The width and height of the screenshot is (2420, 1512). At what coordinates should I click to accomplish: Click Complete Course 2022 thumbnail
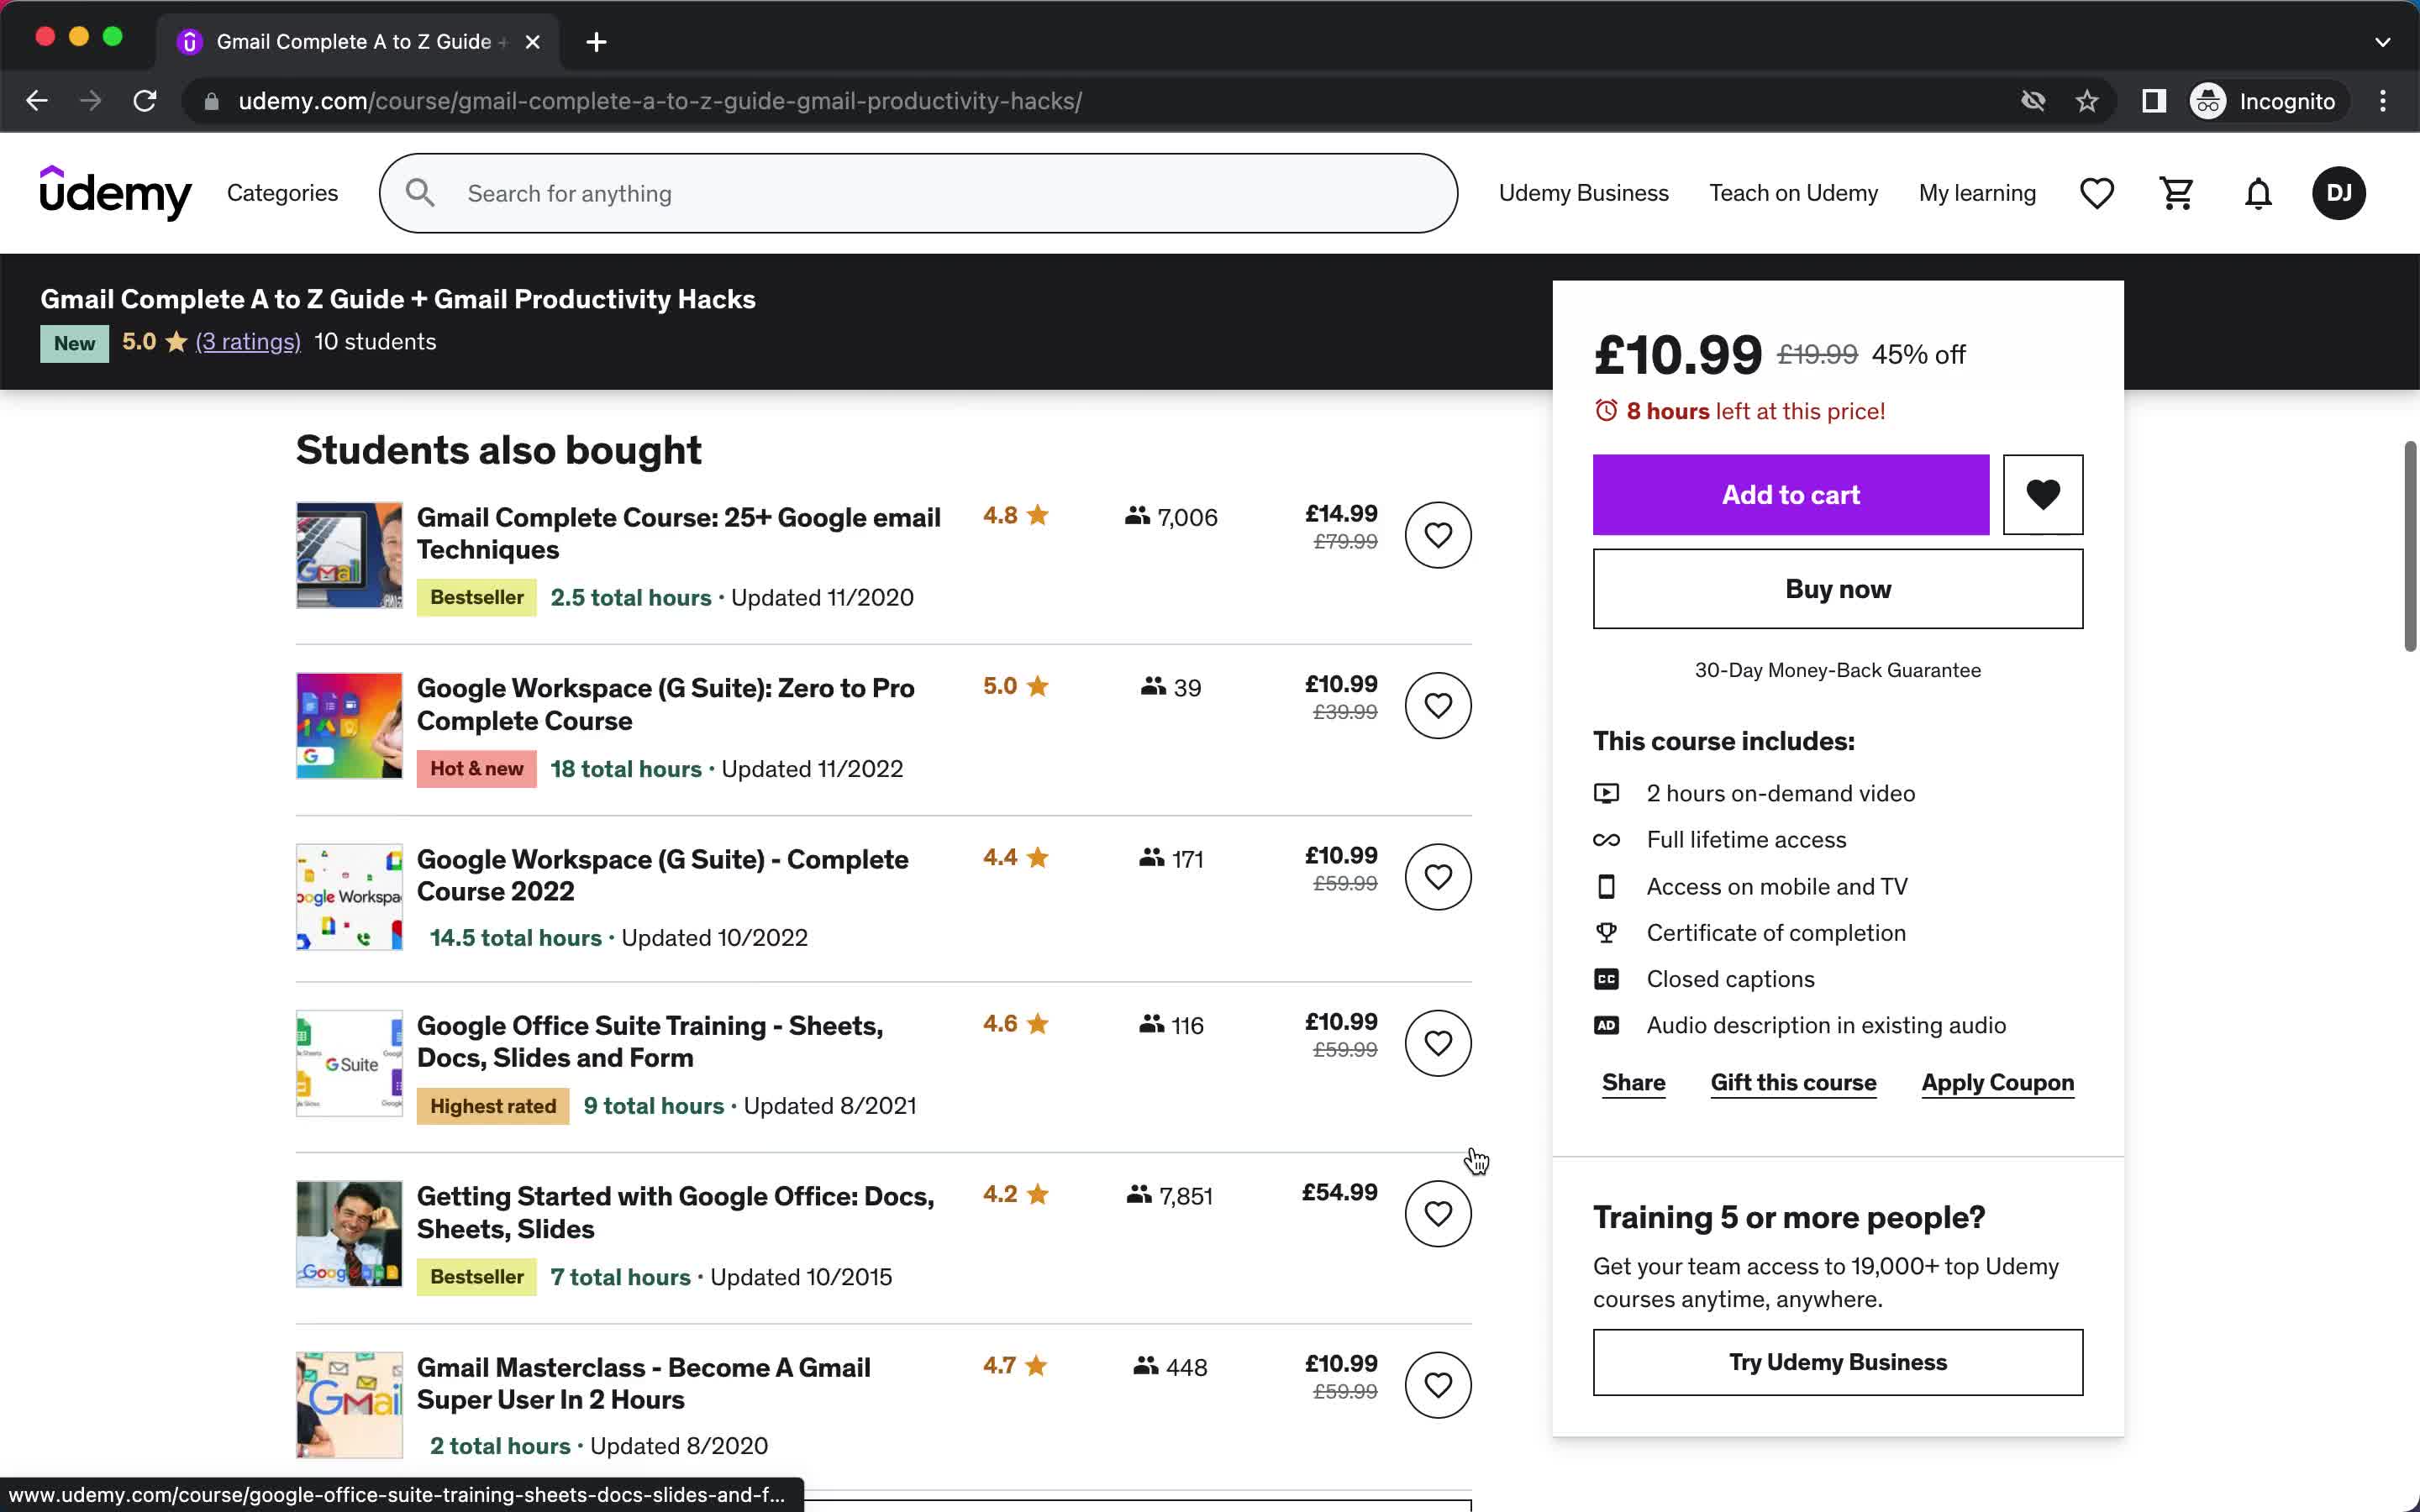click(349, 897)
